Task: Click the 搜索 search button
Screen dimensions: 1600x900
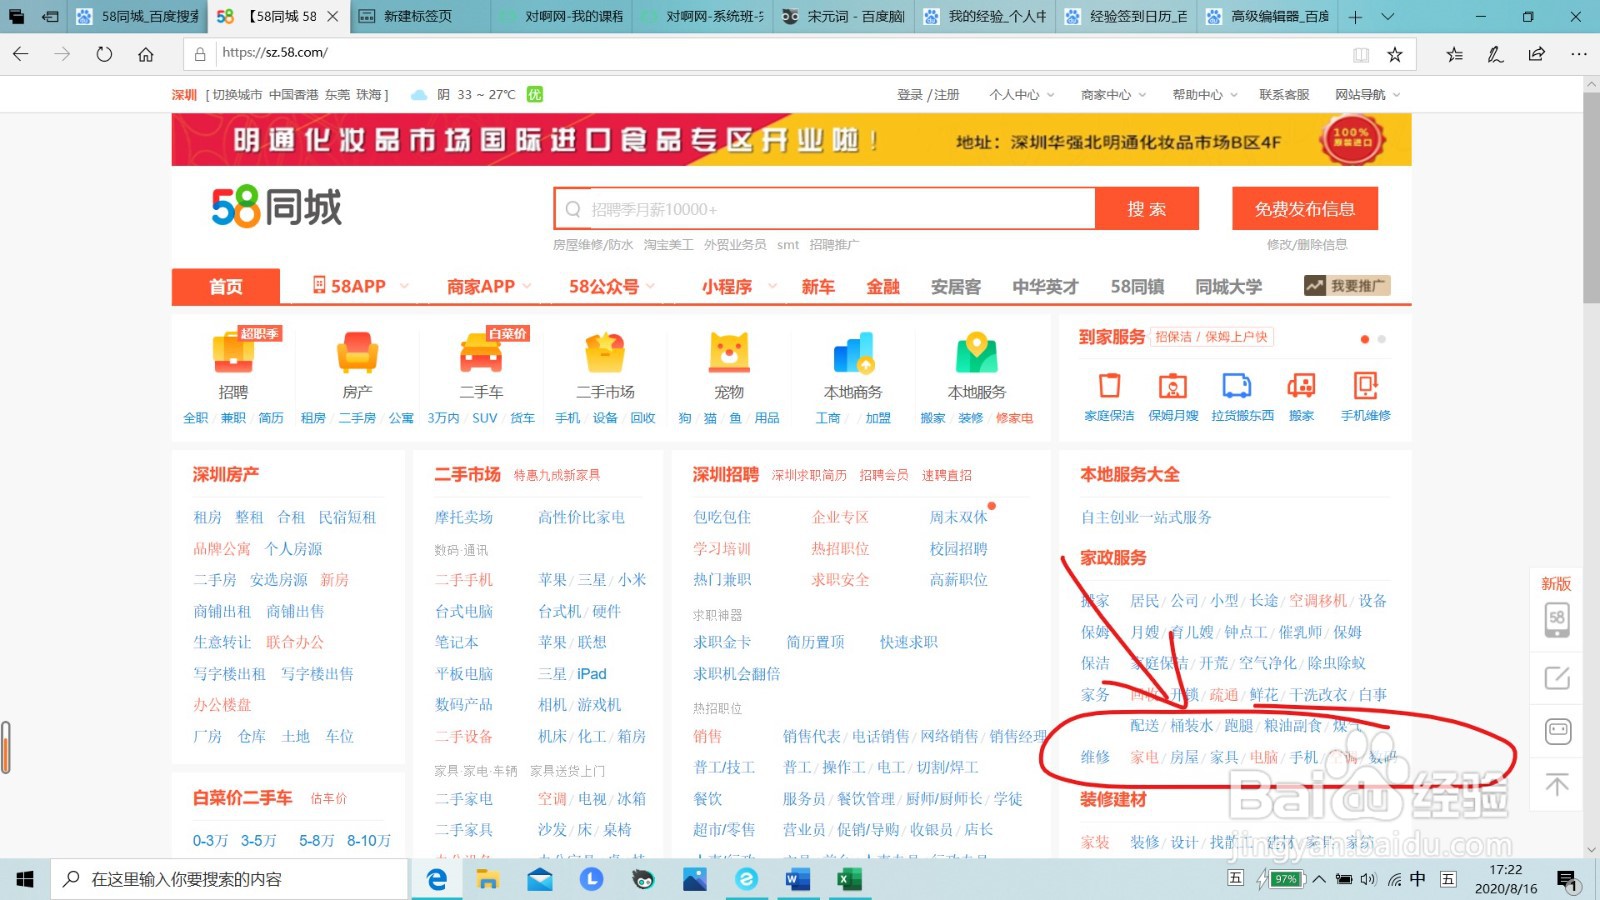Action: (x=1146, y=209)
